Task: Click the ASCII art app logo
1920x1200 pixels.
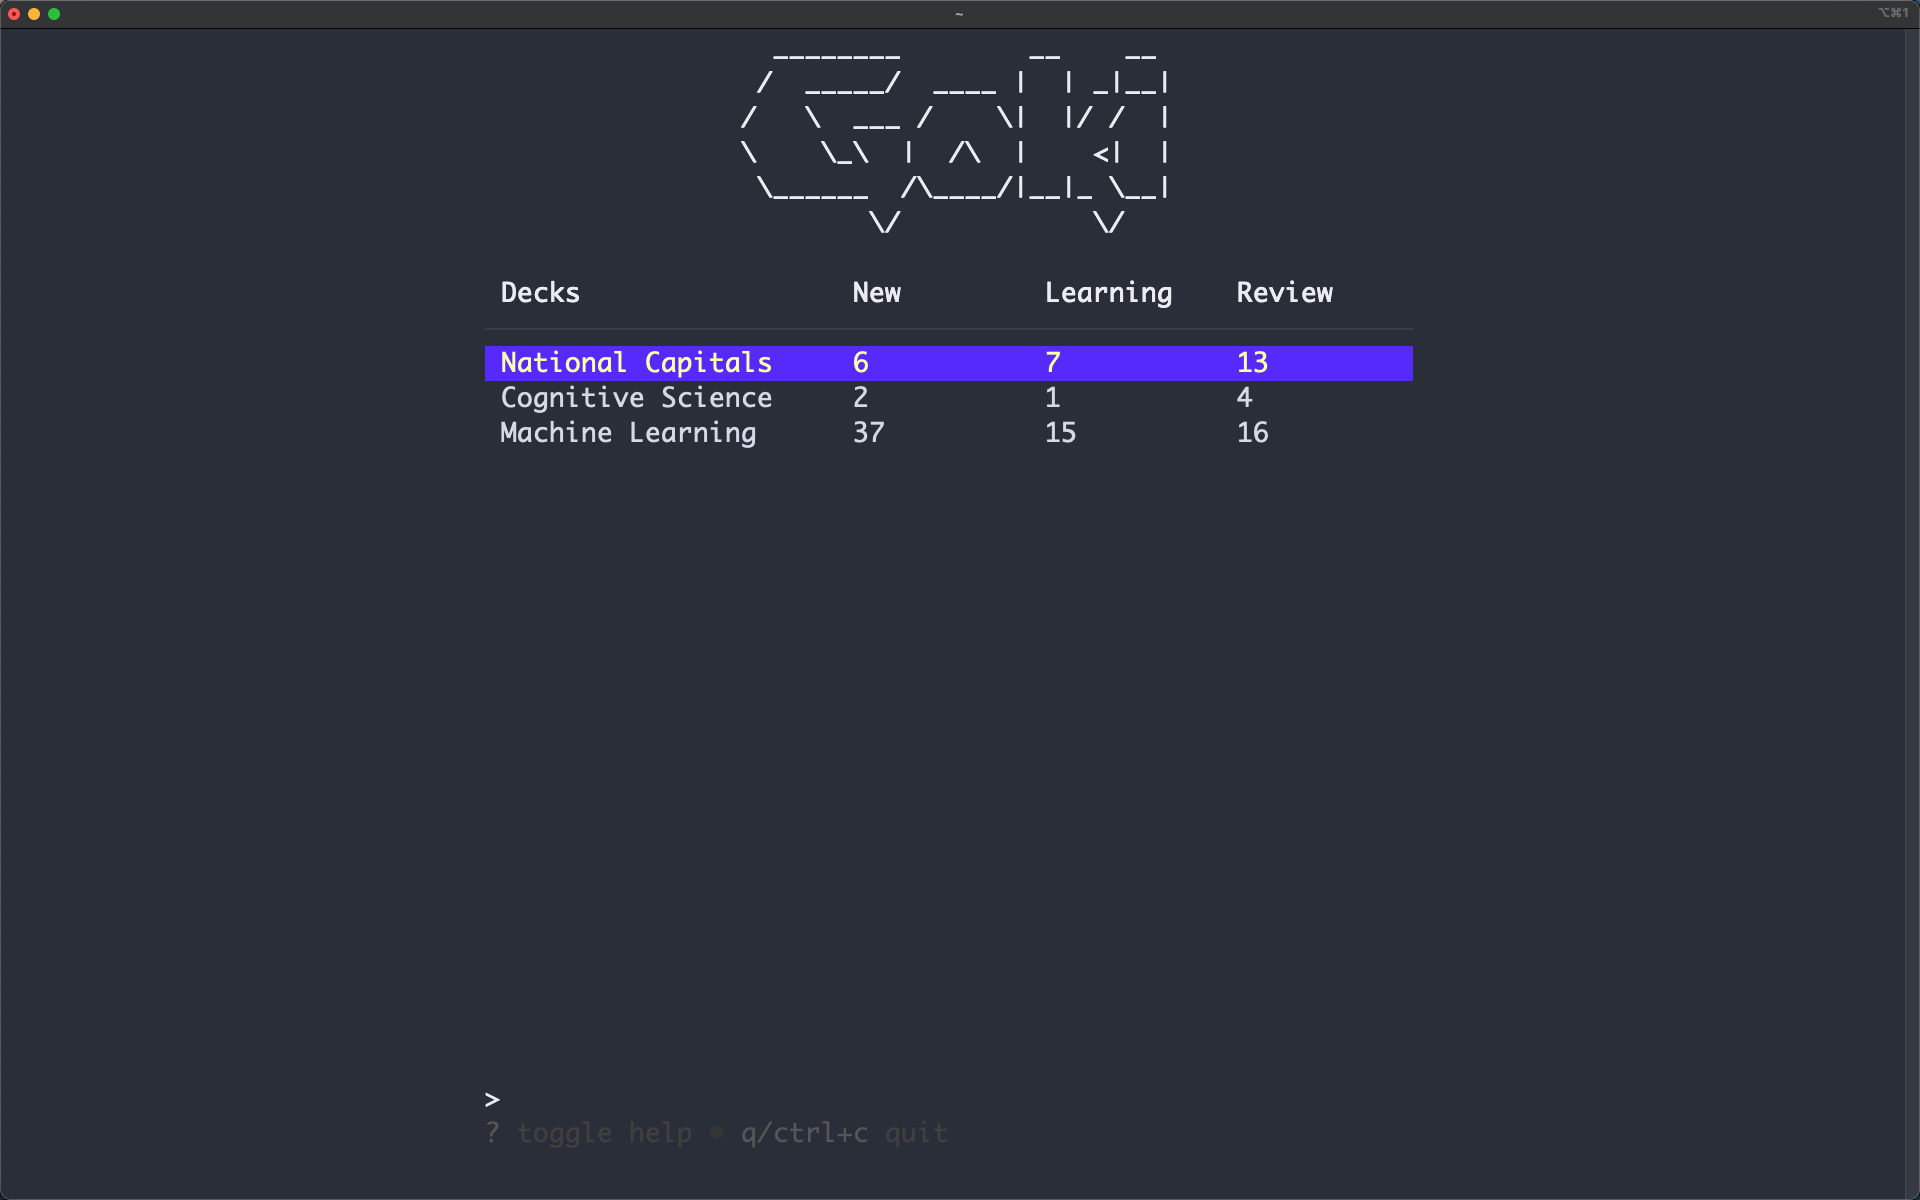Action: pos(955,140)
